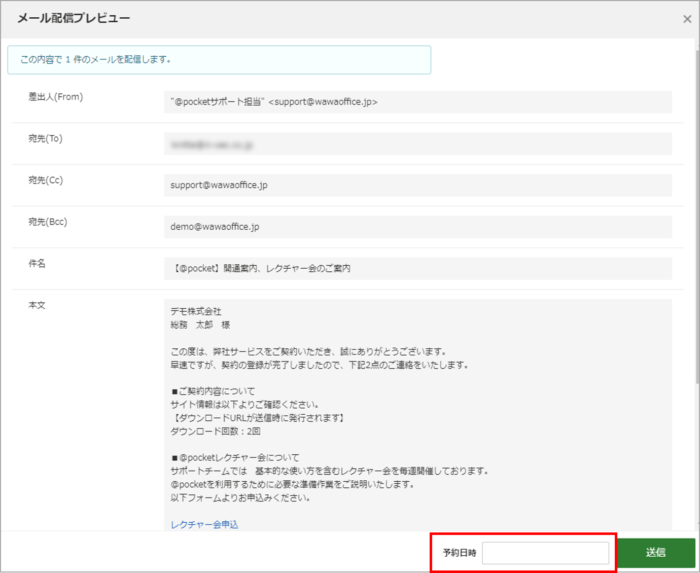Screen dimensions: 700x573
Task: Click the green 送信 button
Action: click(x=655, y=552)
